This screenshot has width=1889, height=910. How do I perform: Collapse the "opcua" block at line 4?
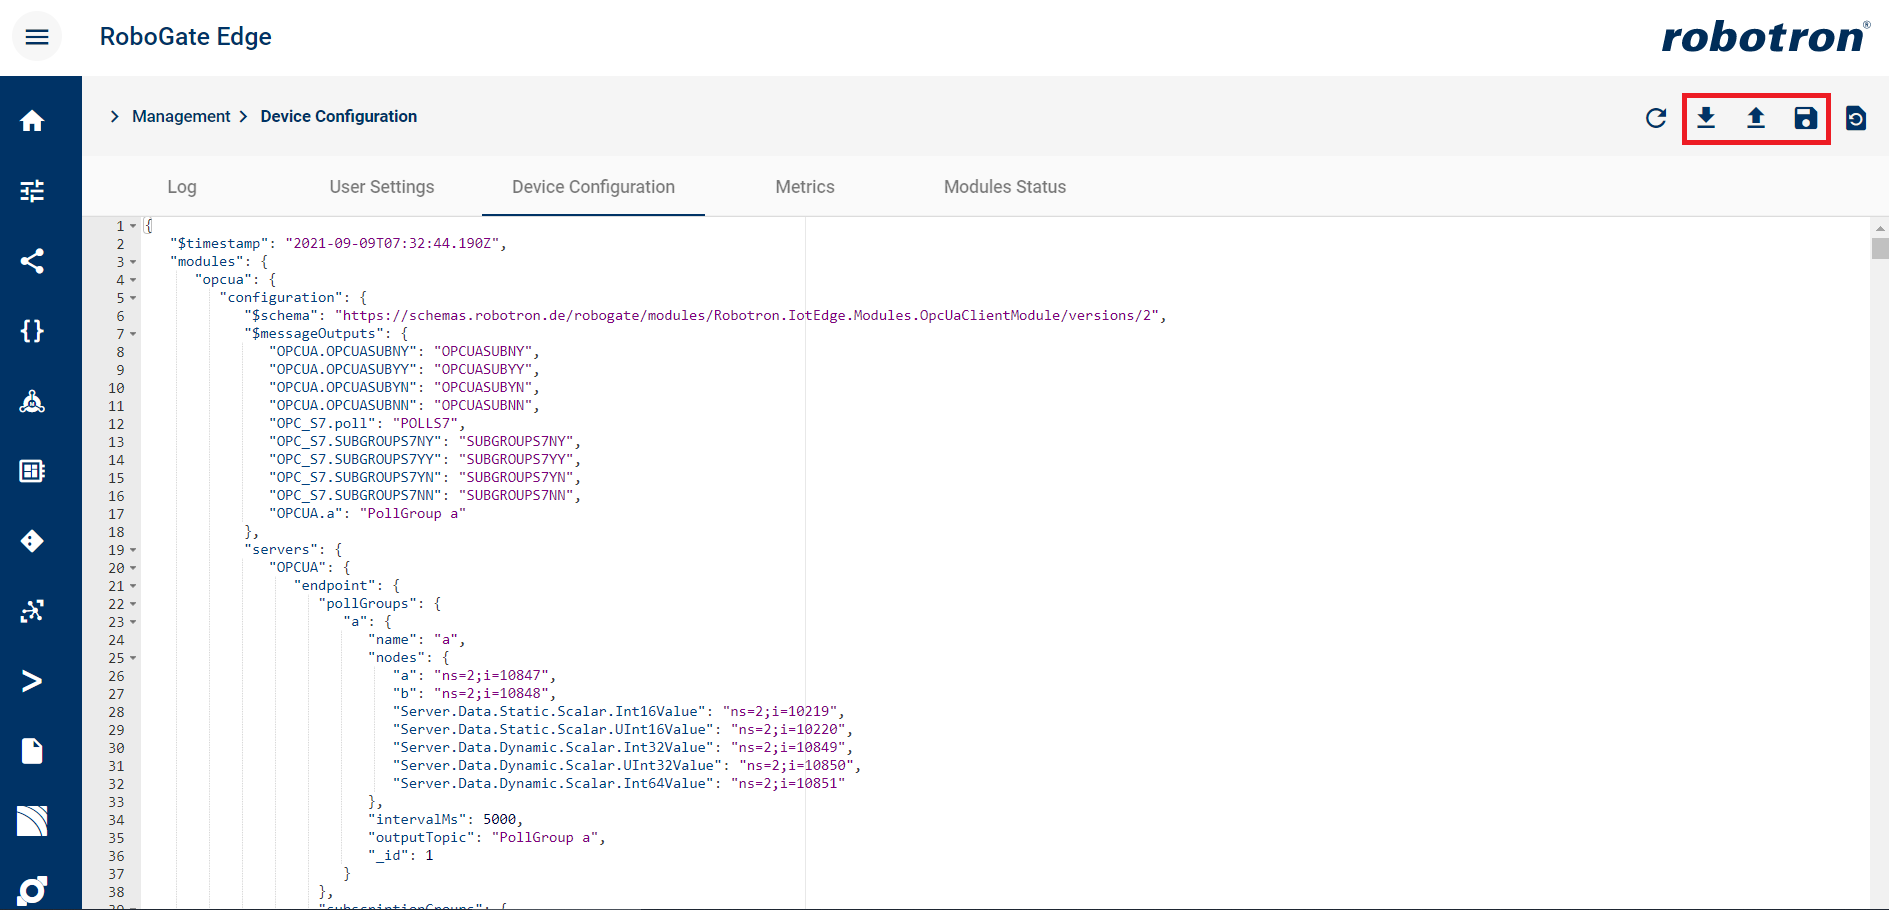click(133, 280)
